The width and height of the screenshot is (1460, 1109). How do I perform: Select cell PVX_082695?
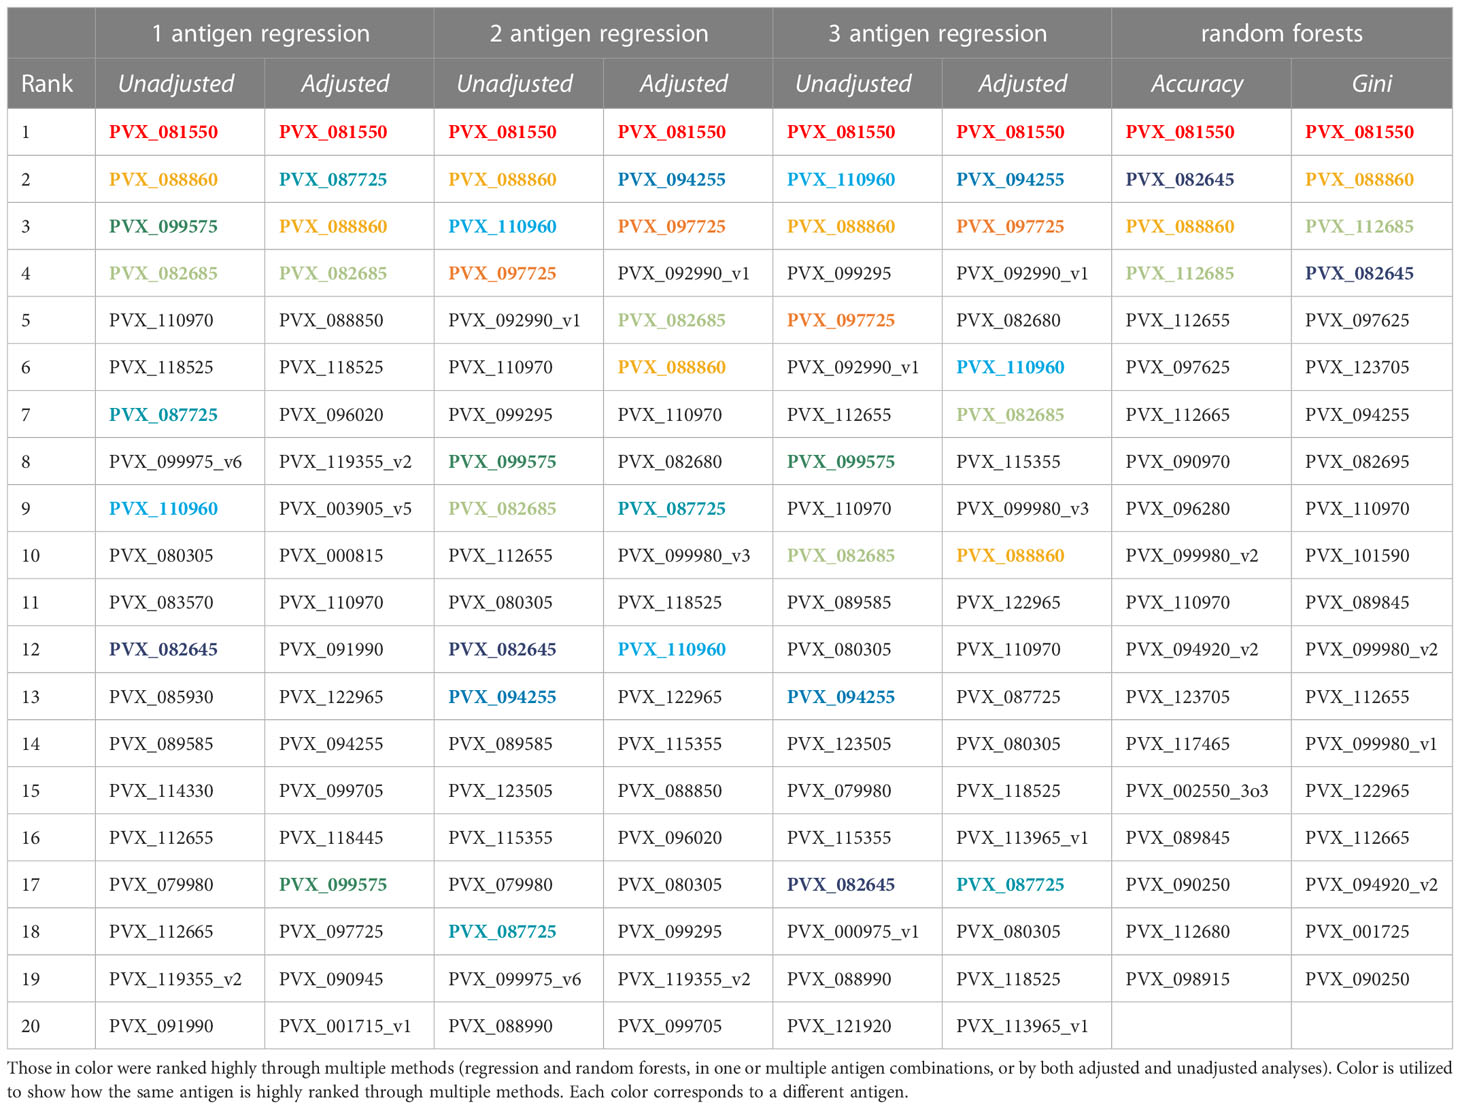pyautogui.click(x=1357, y=462)
